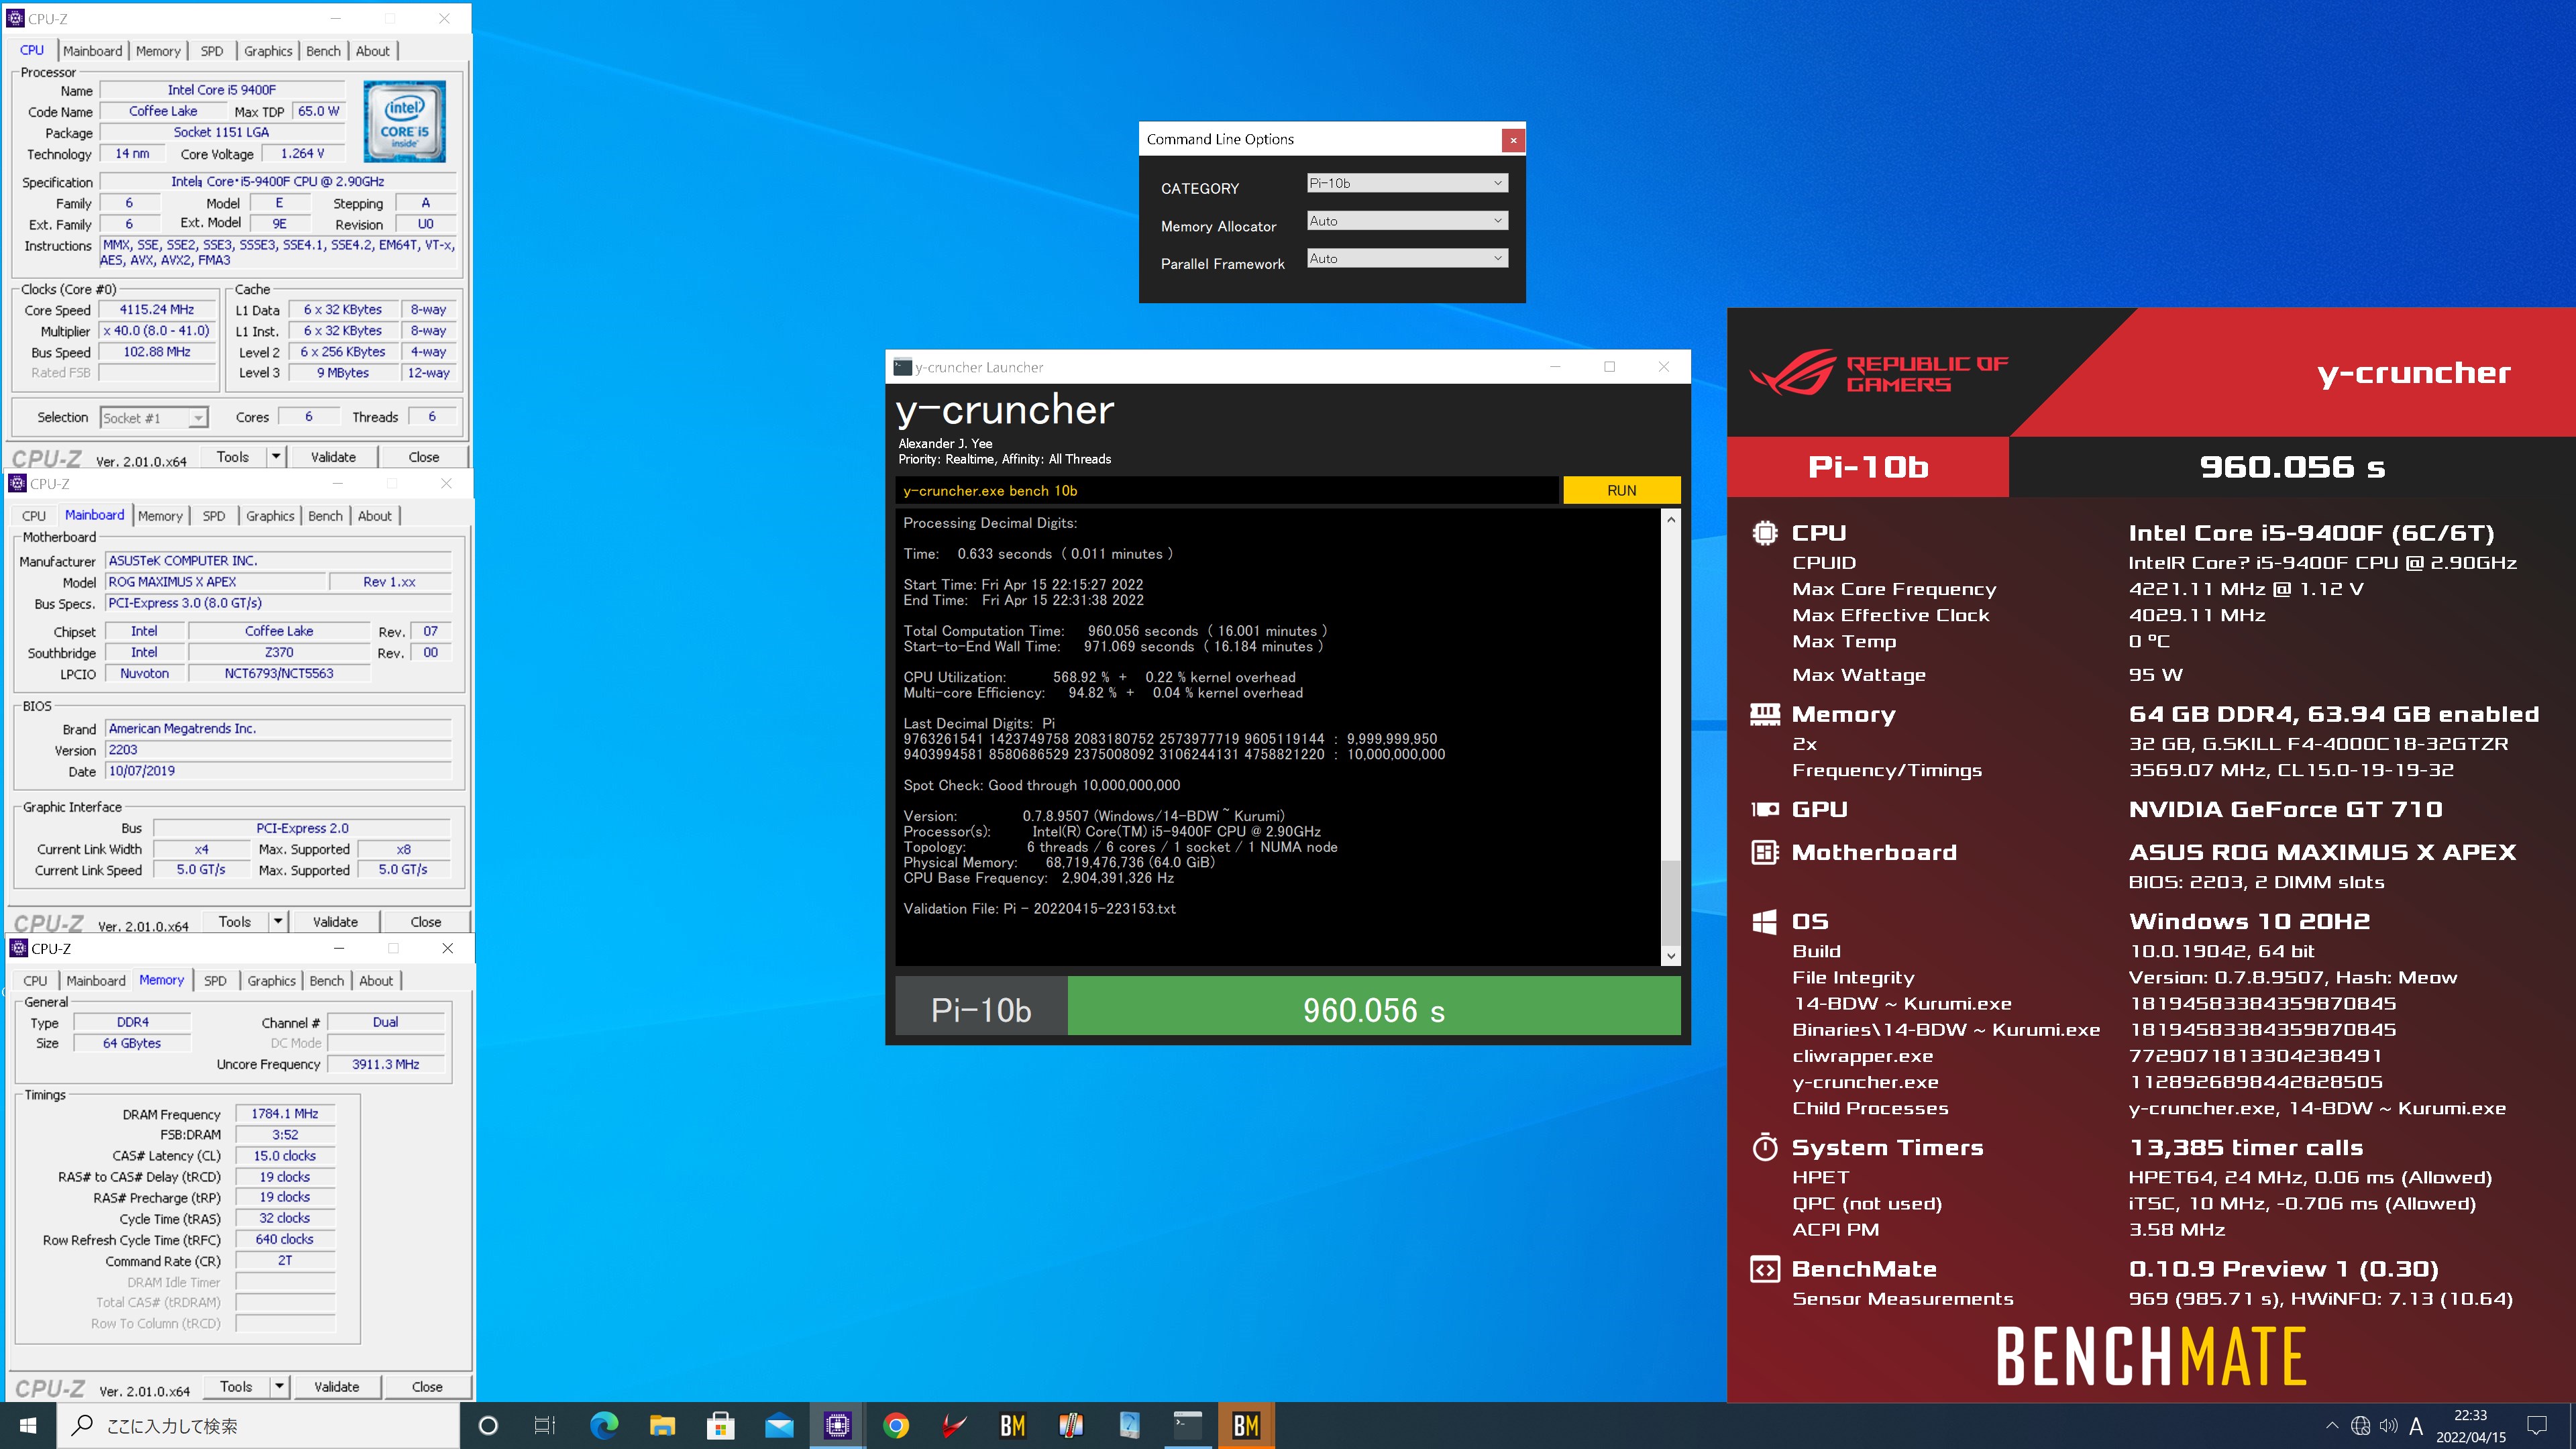
Task: Open the Mail app from taskbar
Action: (779, 1425)
